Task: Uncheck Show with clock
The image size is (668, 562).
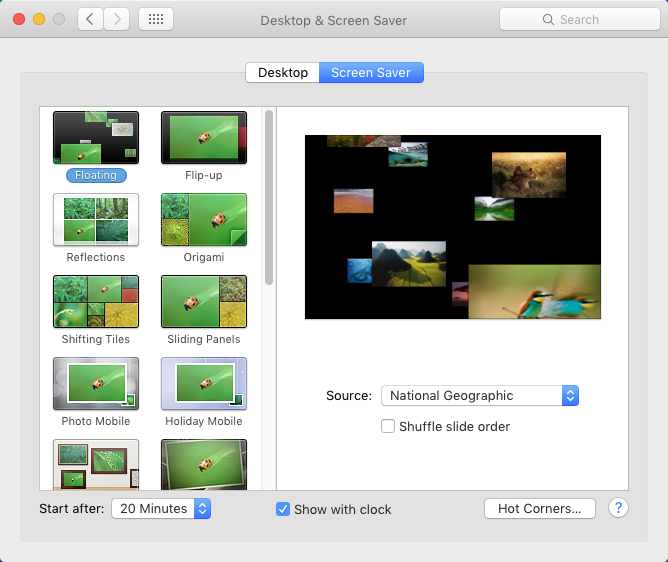Action: pos(283,509)
